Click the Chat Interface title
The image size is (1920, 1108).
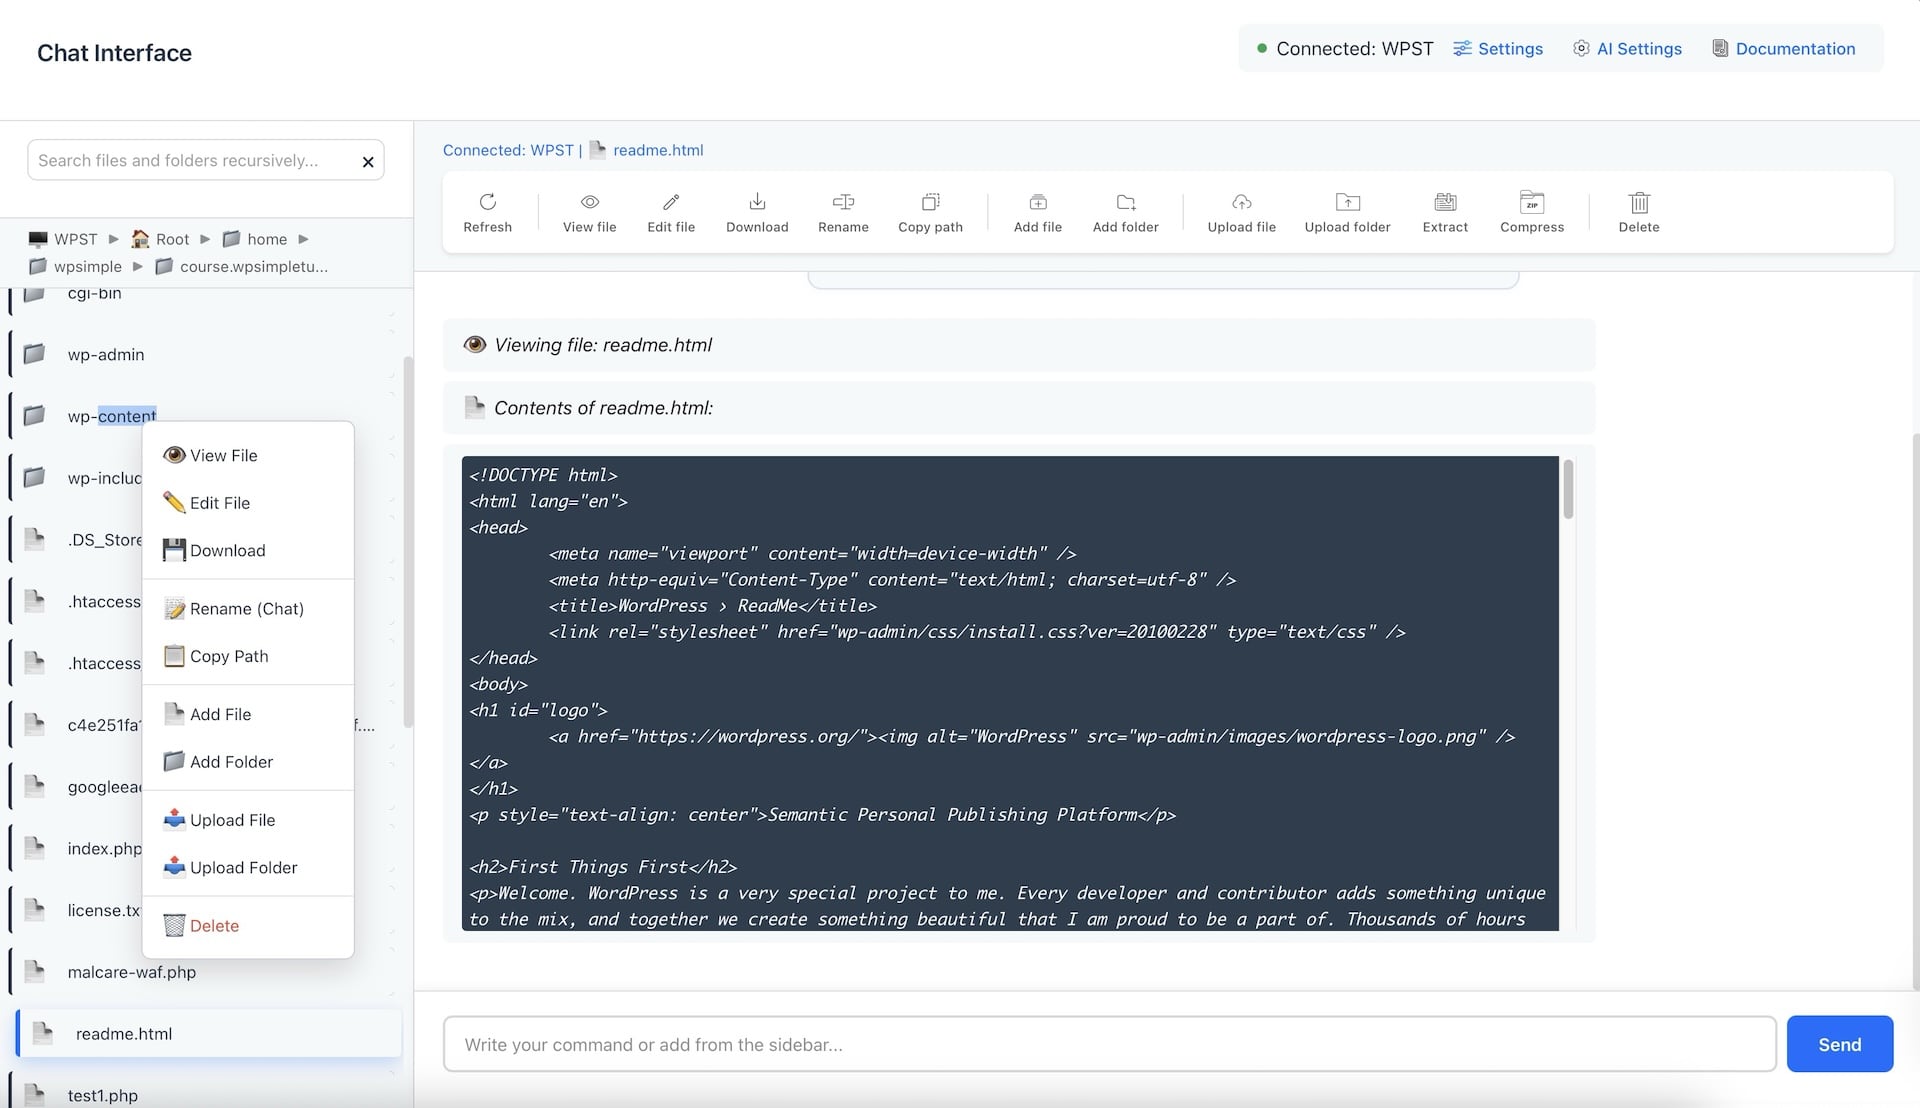(x=114, y=53)
